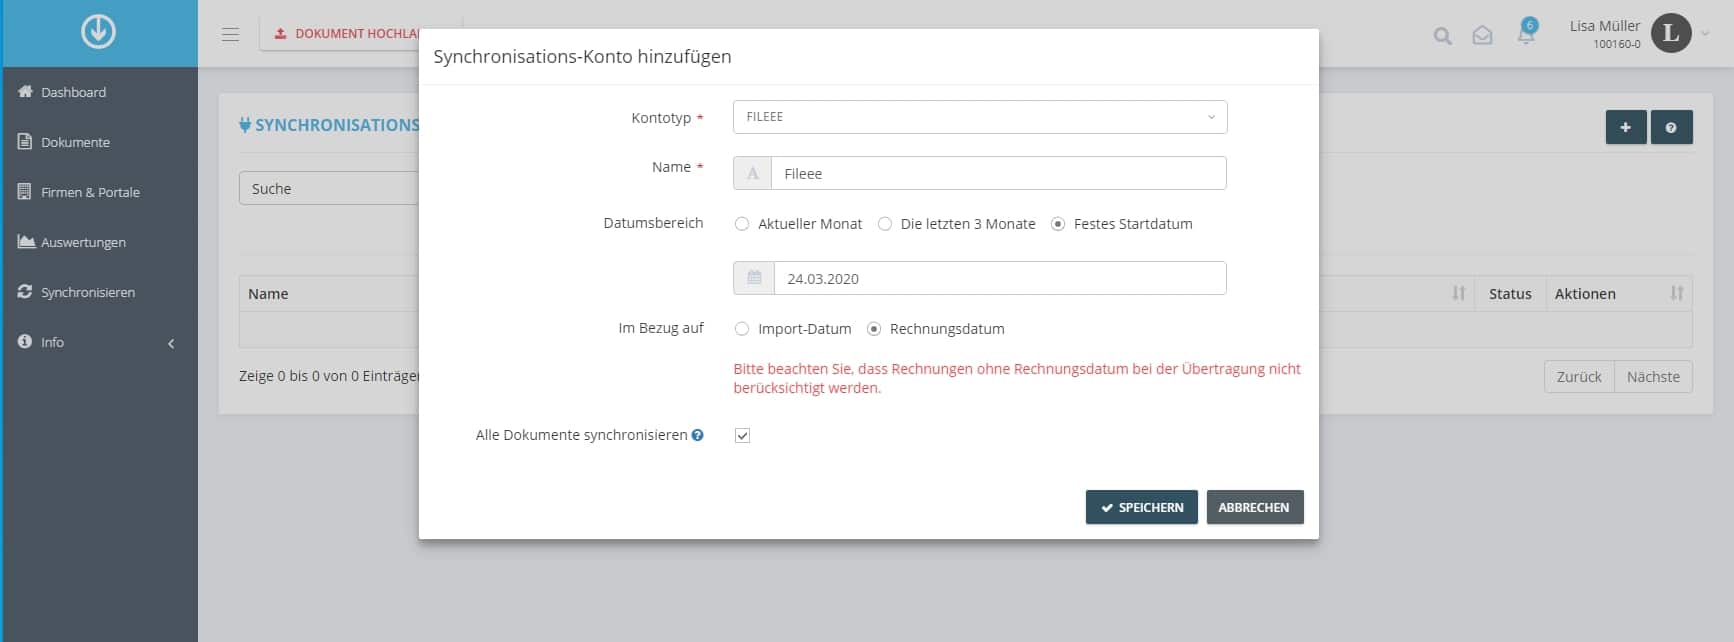Open notifications bell with badge 6
1734x642 pixels.
(x=1526, y=33)
